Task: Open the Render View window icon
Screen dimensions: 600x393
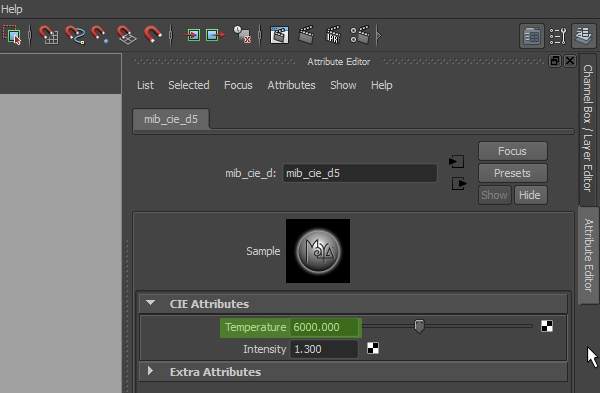Action: [x=279, y=35]
